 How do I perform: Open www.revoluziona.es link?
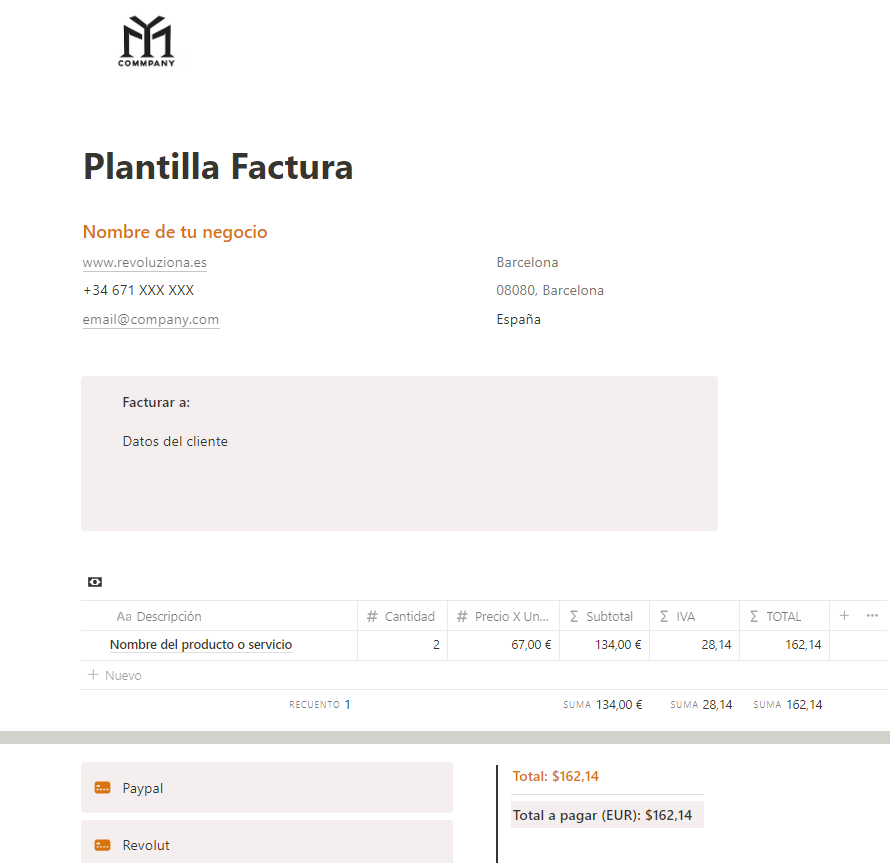(145, 263)
